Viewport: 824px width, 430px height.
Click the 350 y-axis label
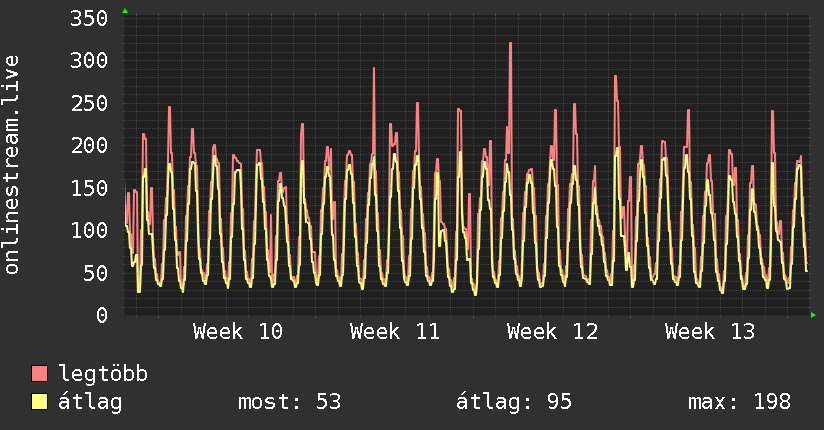tap(89, 18)
